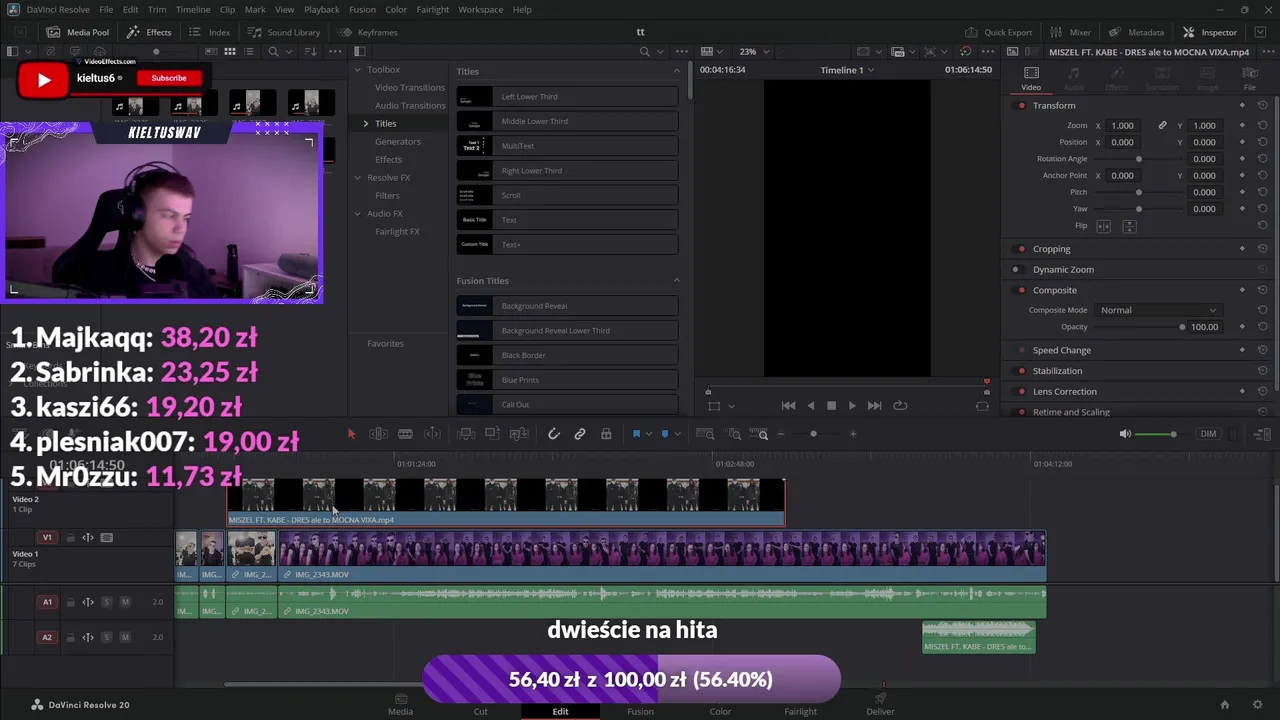Toggle the Zoom X/Y link icon
The image size is (1280, 720).
coord(1162,125)
